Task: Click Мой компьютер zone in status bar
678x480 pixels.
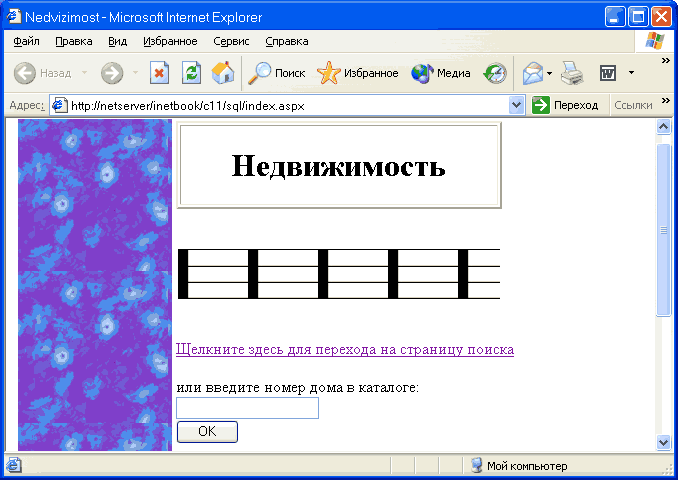Action: (519, 466)
